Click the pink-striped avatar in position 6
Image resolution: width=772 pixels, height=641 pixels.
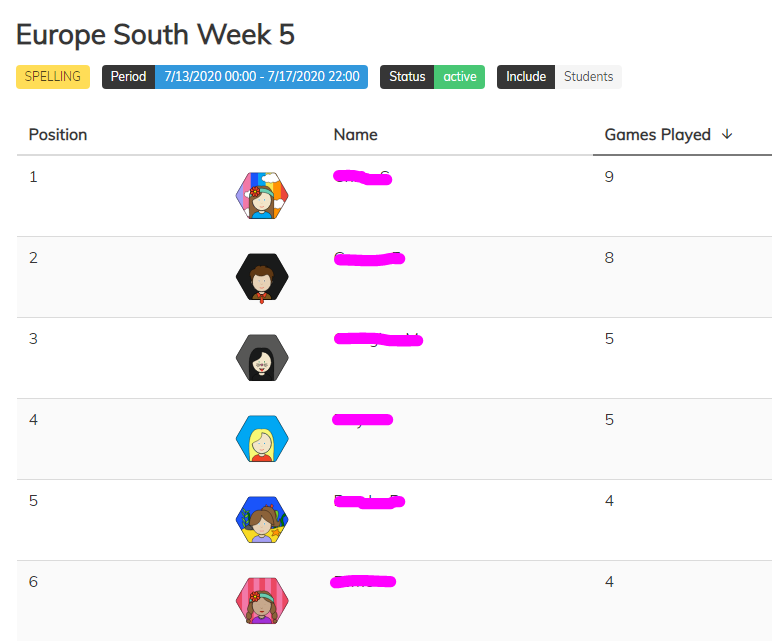tap(262, 601)
